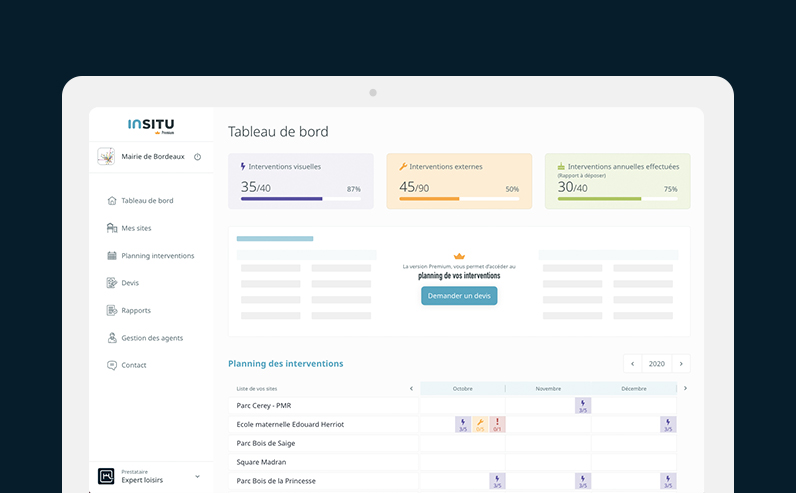Click the Devis document icon in sidebar

point(112,283)
